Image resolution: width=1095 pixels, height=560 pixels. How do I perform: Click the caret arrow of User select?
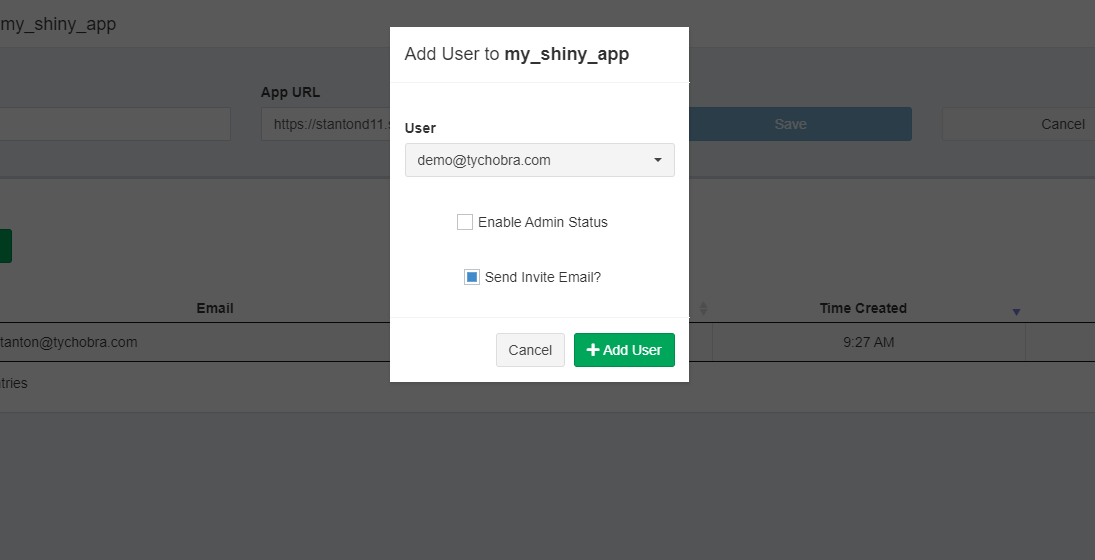click(x=657, y=160)
